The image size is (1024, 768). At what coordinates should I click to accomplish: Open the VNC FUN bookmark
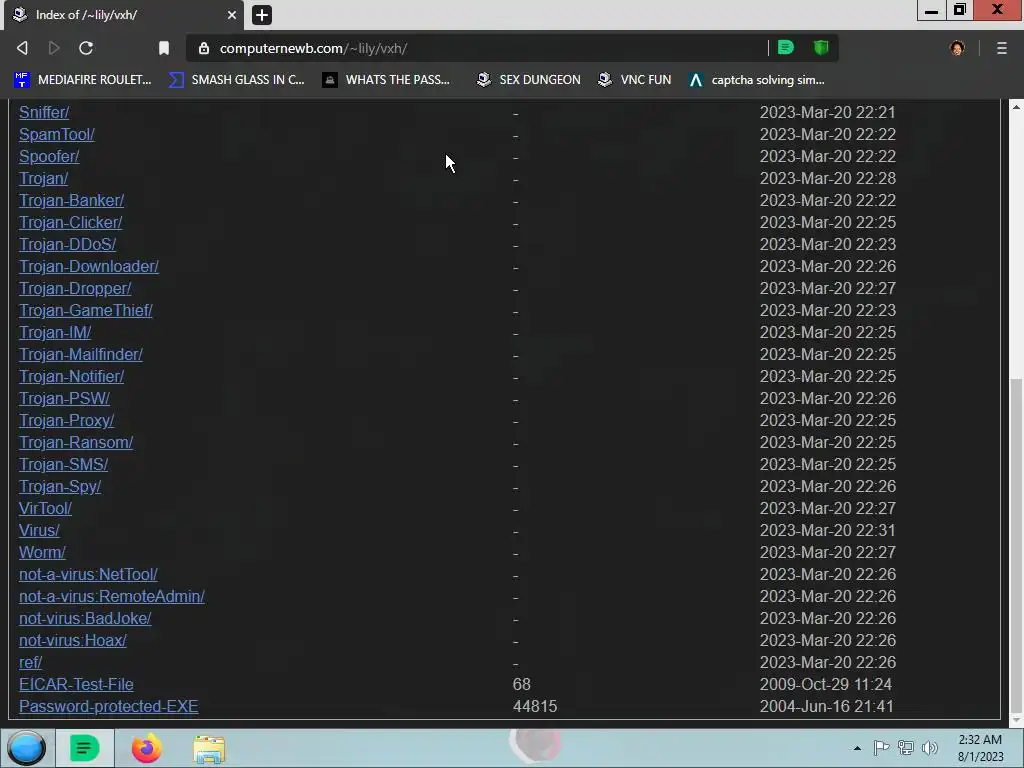pos(635,80)
